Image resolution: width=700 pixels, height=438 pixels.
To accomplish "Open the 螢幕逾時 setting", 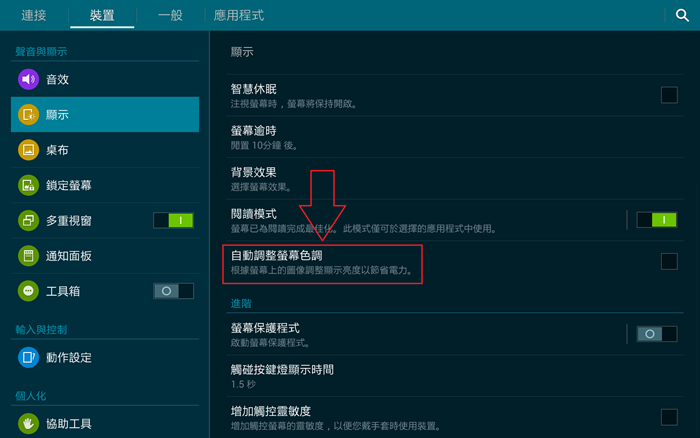I will tap(454, 137).
